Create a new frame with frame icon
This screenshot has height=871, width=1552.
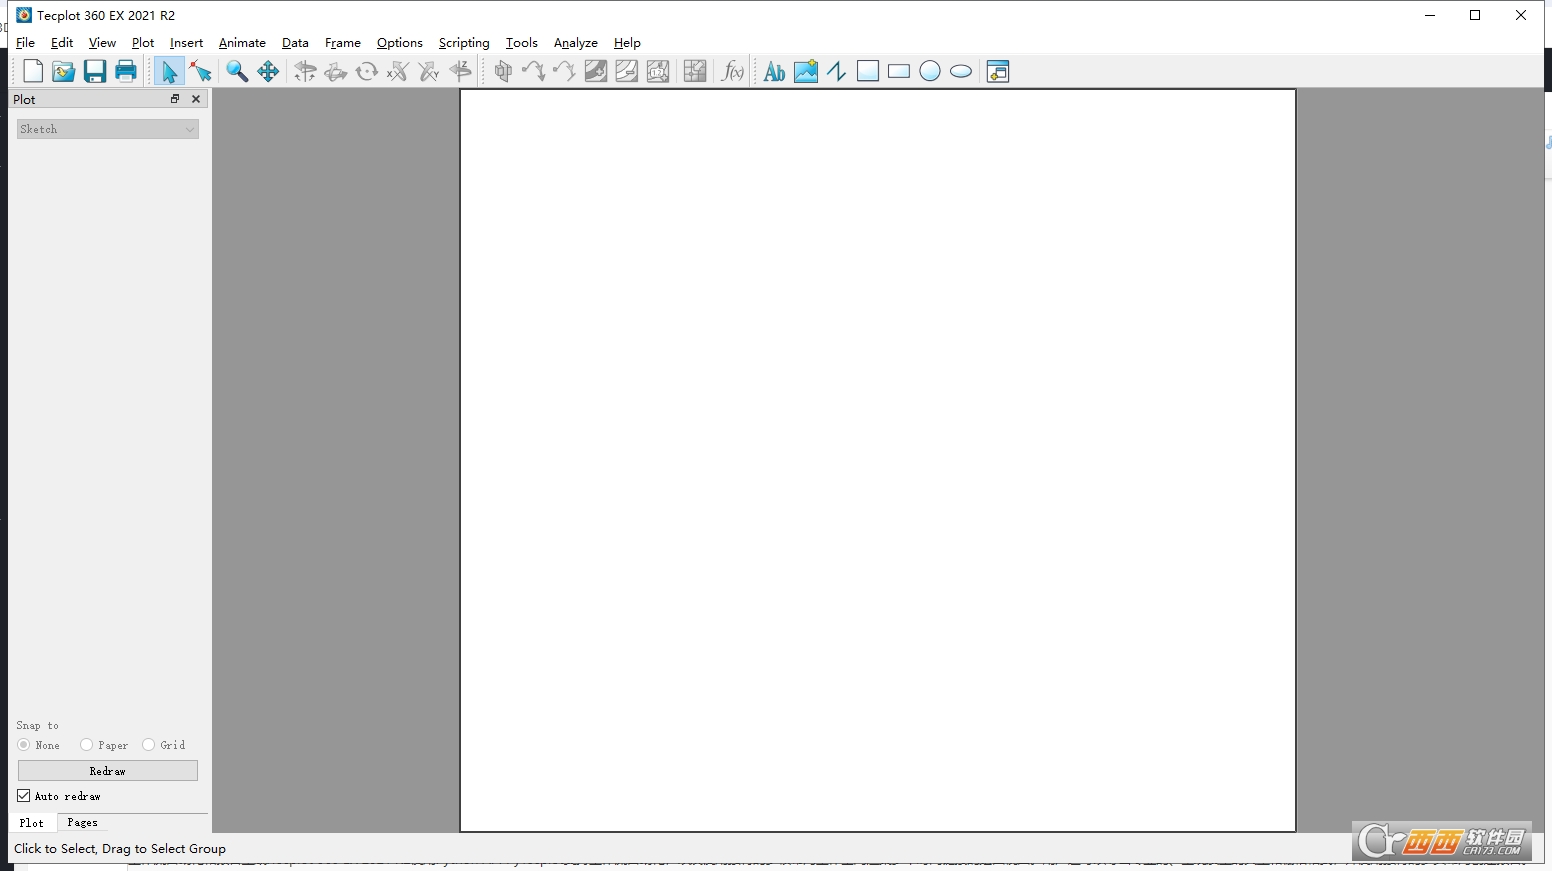(998, 71)
